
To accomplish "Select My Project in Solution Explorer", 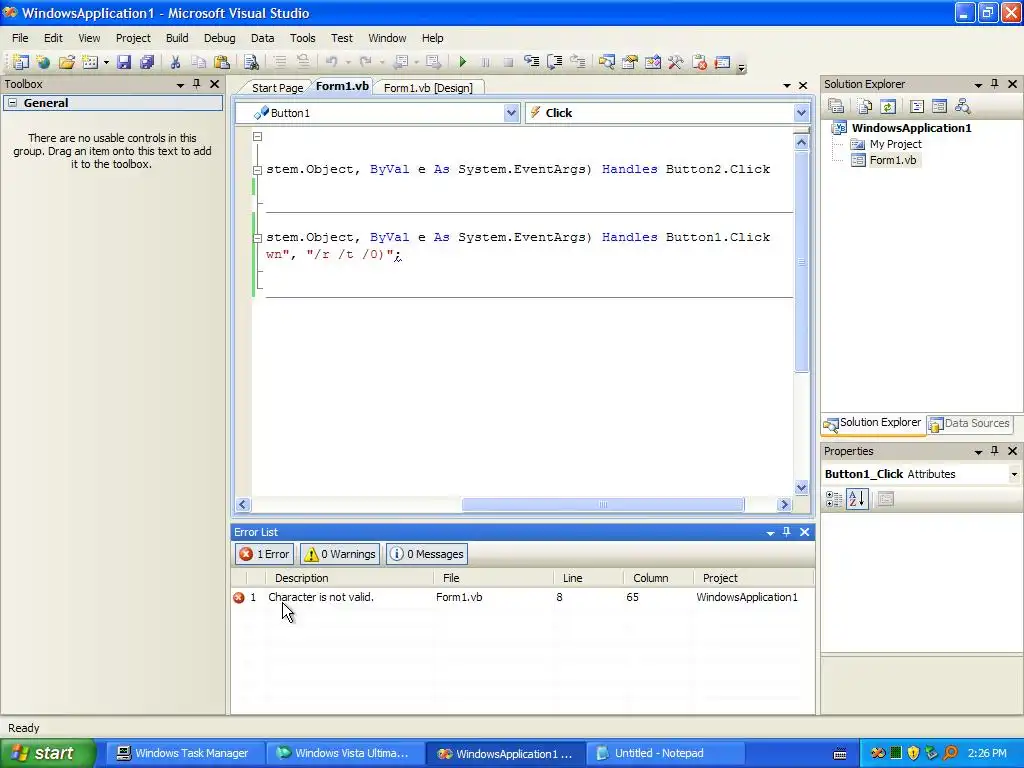I will coord(895,144).
